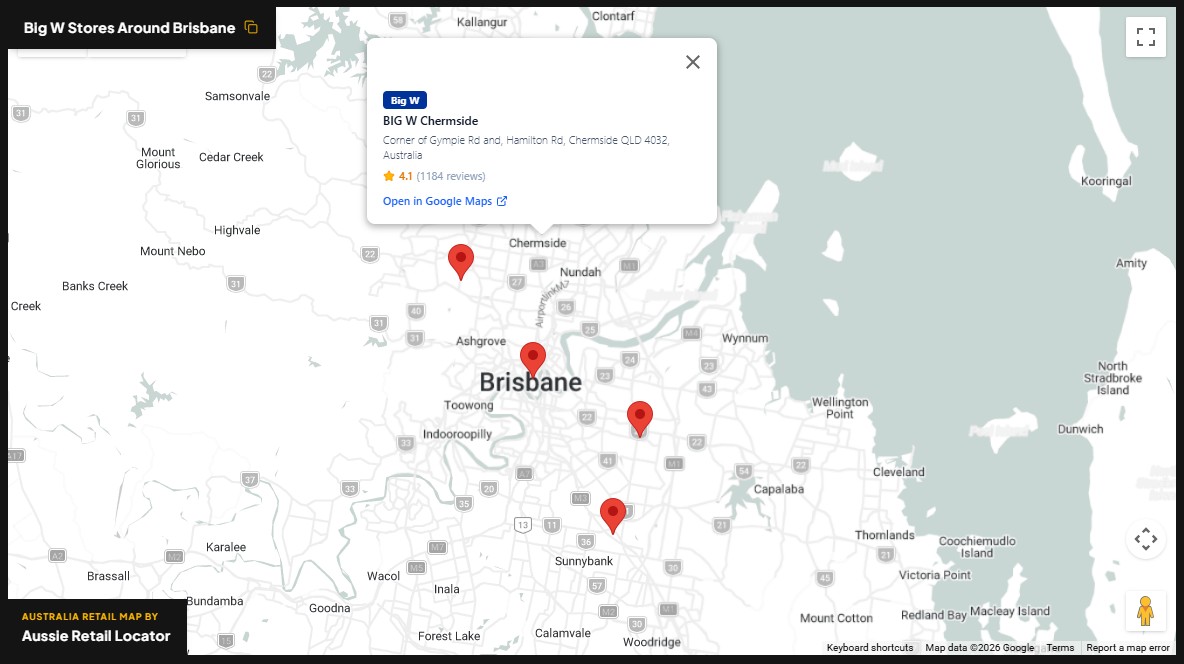1184x664 pixels.
Task: Click the Ashgrove map label
Action: tap(481, 341)
